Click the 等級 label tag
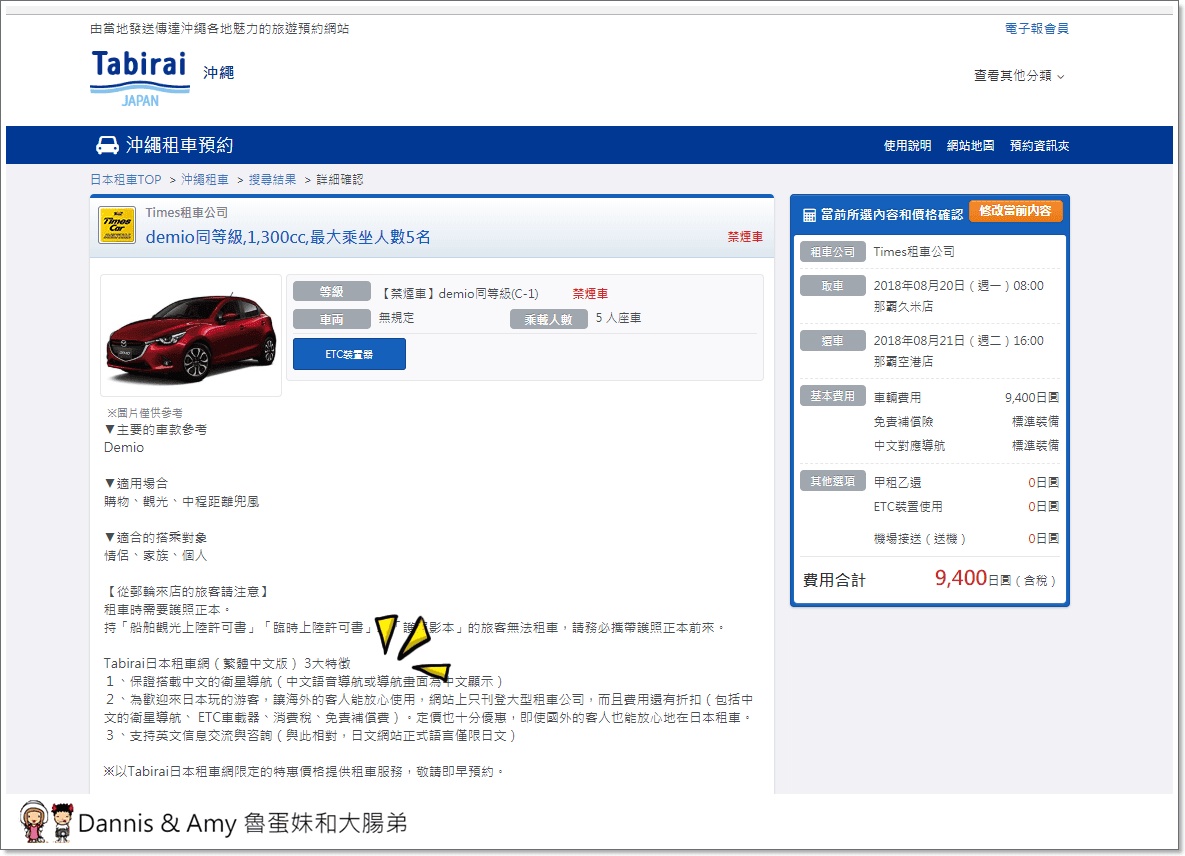Viewport: 1185px width, 856px height. [332, 292]
